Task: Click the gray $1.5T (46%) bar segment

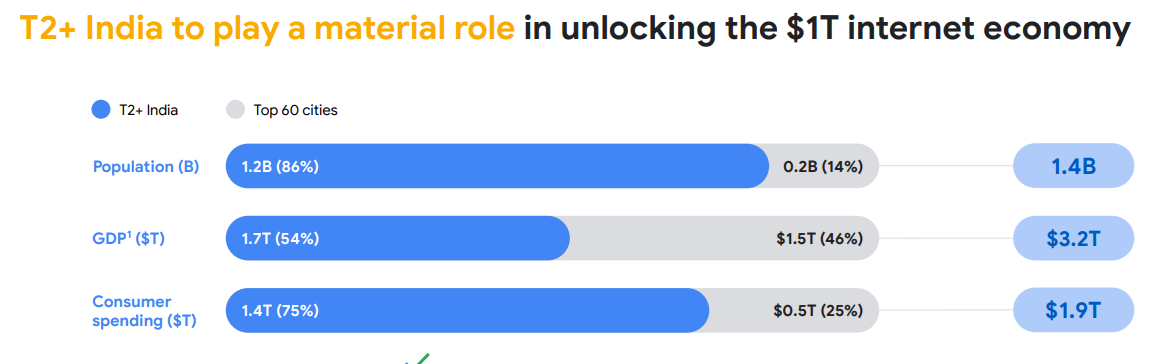Action: tap(725, 239)
